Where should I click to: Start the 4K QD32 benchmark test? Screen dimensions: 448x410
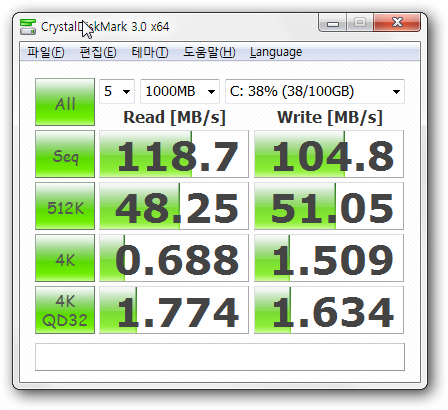tap(65, 310)
